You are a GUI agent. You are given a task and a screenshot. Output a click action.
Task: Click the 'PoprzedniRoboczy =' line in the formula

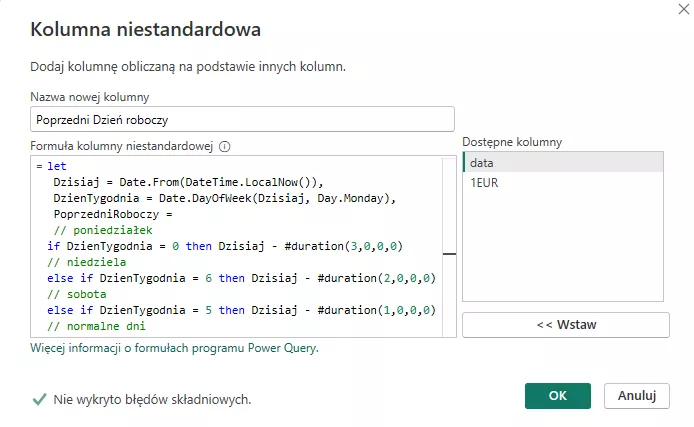(x=113, y=214)
